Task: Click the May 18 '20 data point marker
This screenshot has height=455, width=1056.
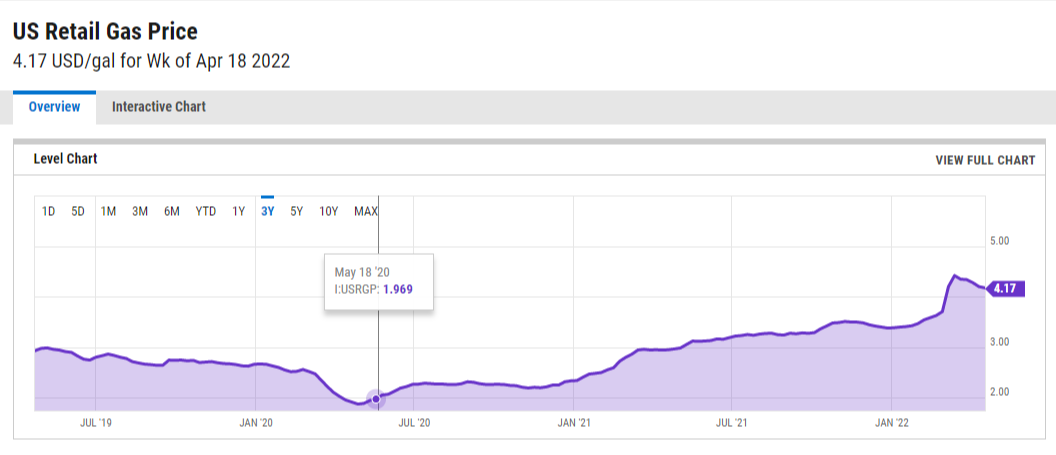Action: [376, 399]
